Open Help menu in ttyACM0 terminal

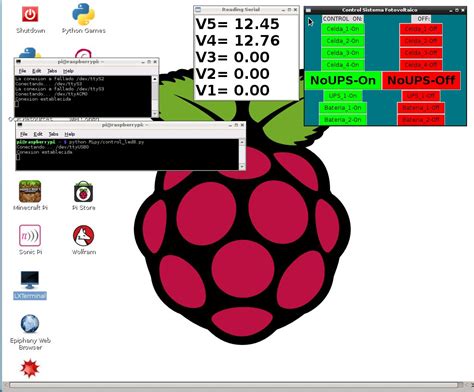point(68,71)
